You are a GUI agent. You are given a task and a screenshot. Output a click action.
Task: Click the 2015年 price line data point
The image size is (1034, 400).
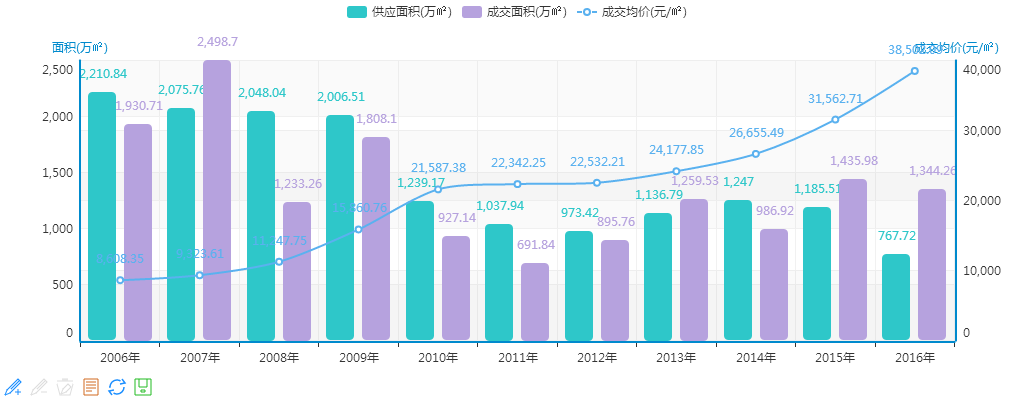coord(835,119)
